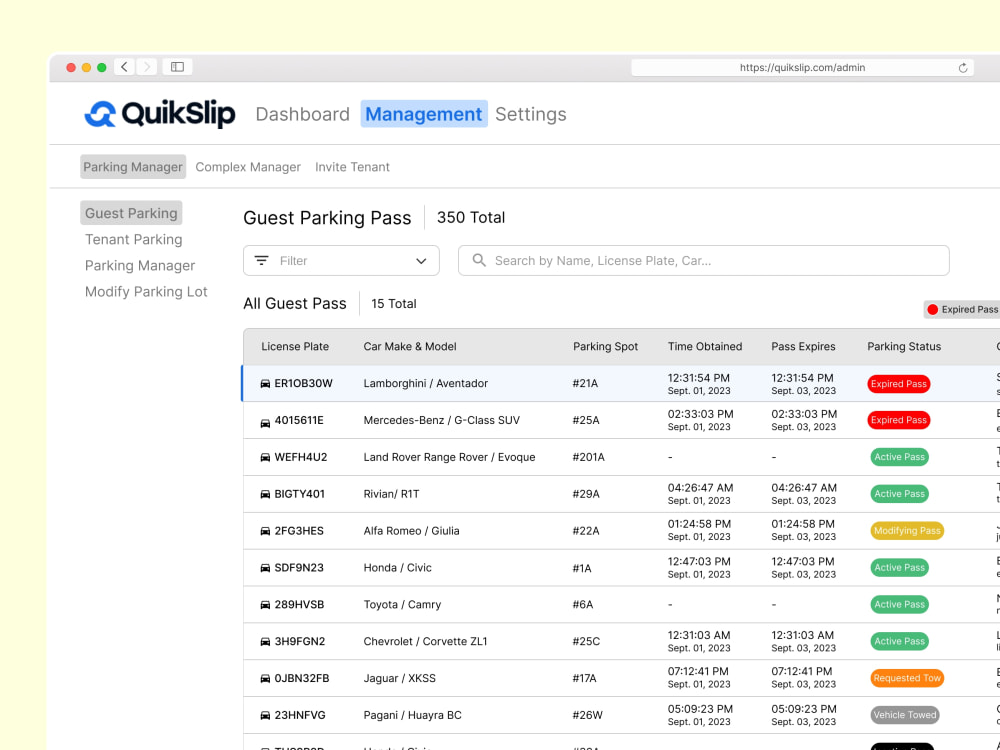Toggle the browser sidebar icon

tap(177, 67)
